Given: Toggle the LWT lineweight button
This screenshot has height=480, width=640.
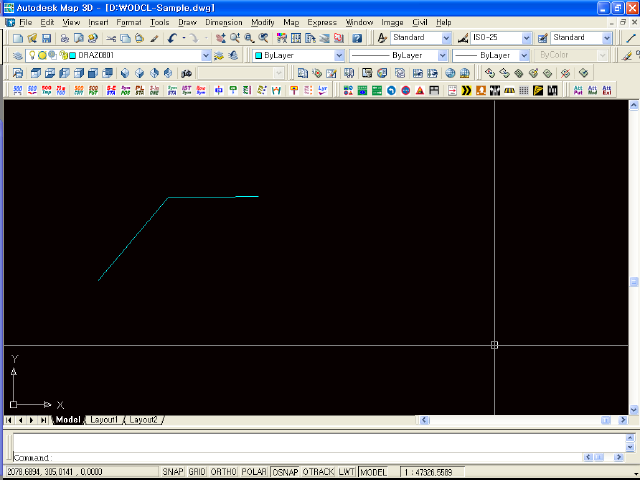Looking at the screenshot, I should coord(346,472).
